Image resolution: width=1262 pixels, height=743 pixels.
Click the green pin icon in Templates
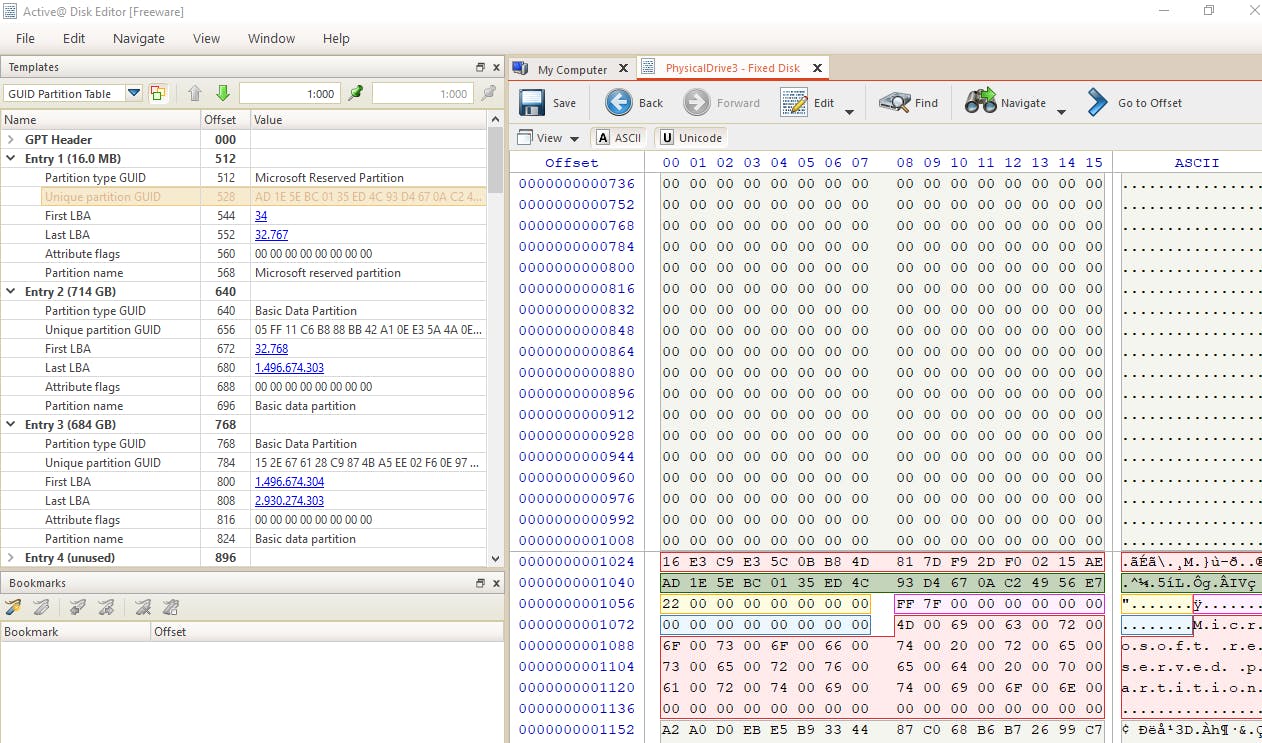coord(356,93)
